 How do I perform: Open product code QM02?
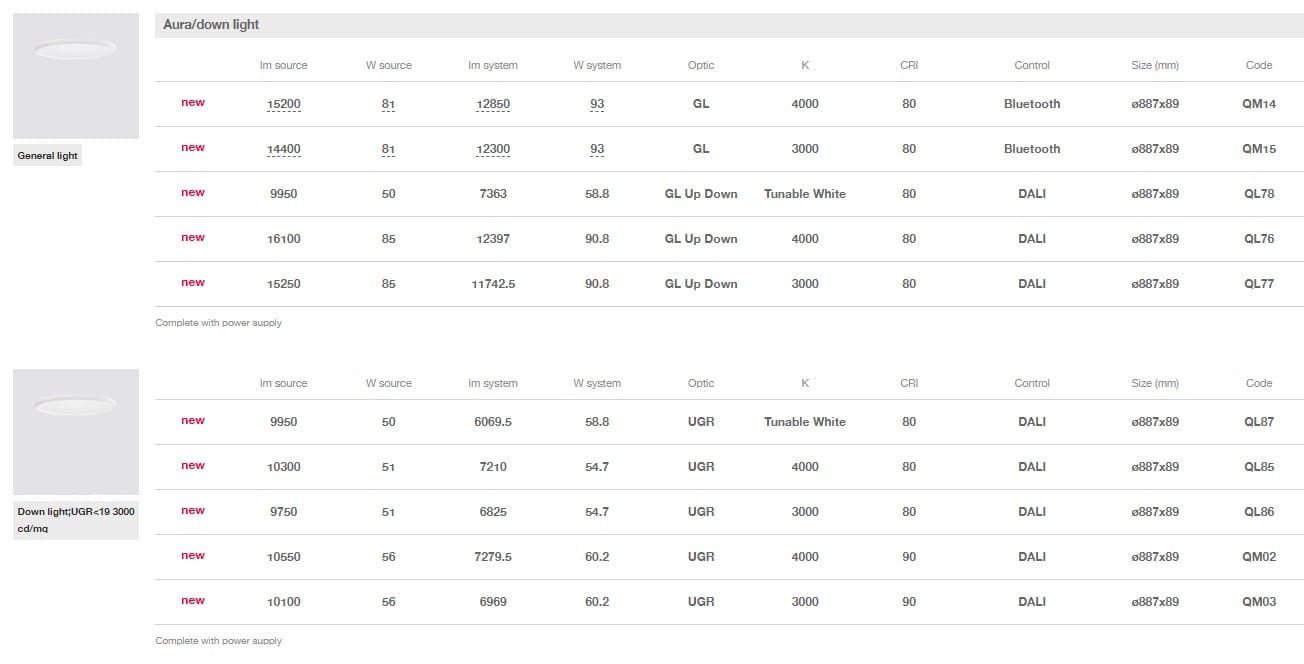click(1258, 557)
